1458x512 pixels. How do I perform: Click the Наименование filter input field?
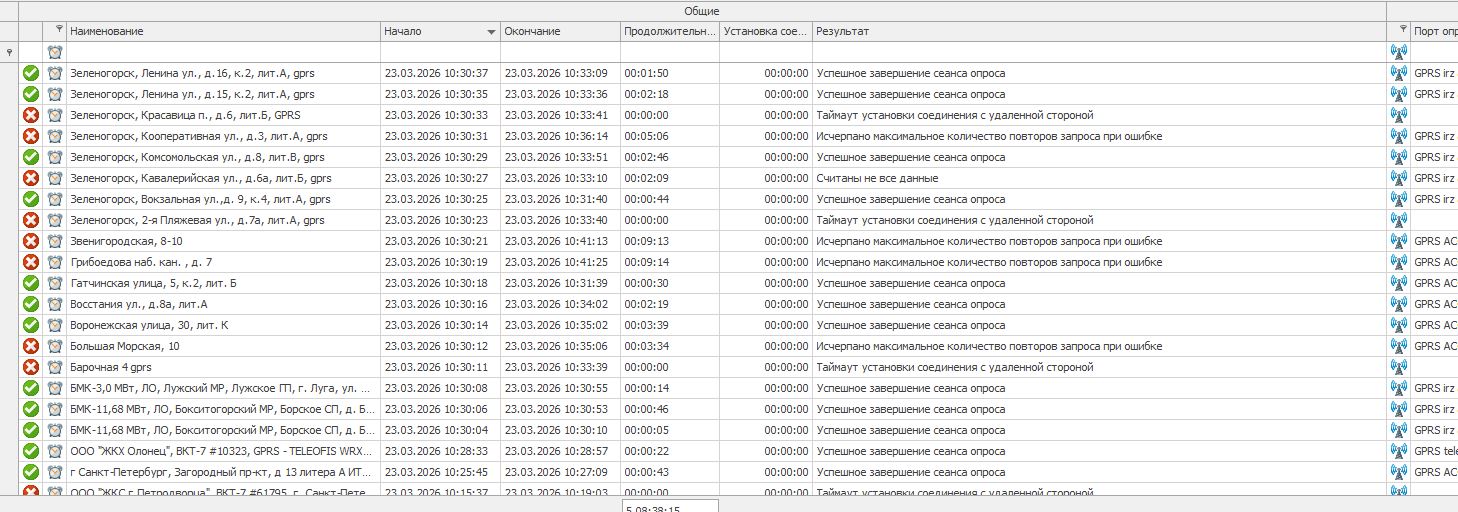[223, 52]
